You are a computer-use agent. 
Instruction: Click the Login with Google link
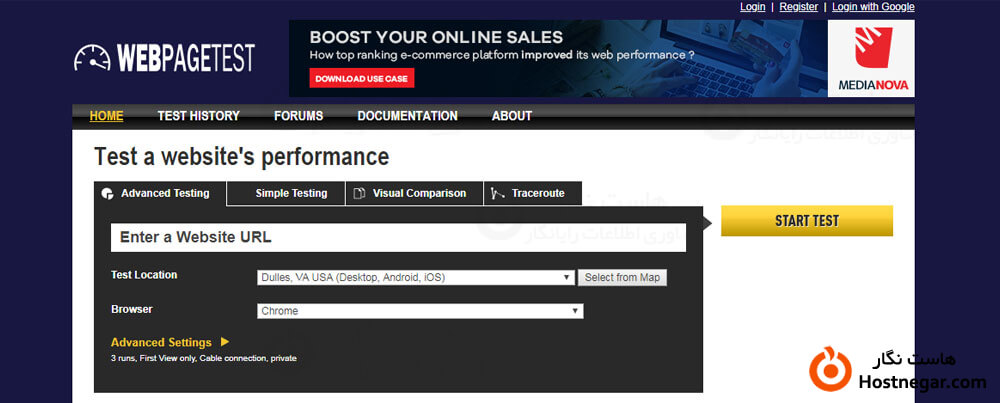[873, 7]
